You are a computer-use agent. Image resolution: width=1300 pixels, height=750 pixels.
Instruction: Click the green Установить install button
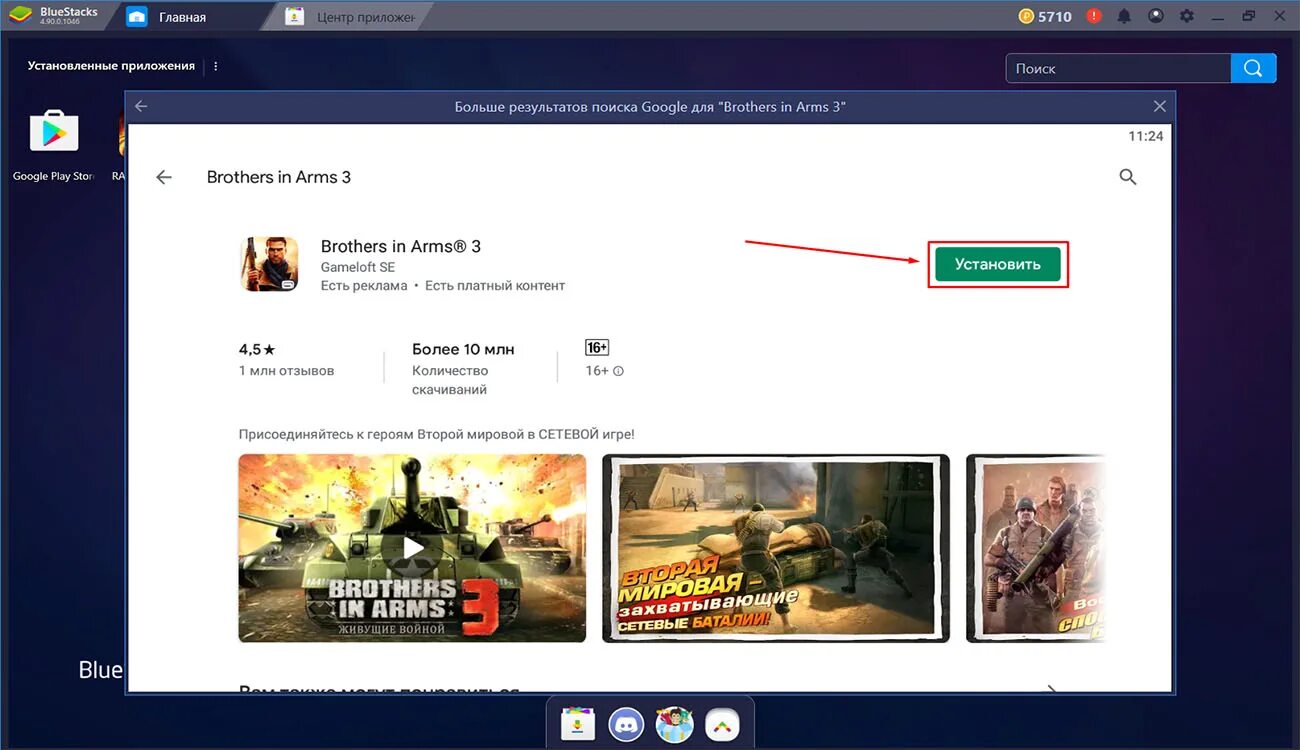[997, 264]
